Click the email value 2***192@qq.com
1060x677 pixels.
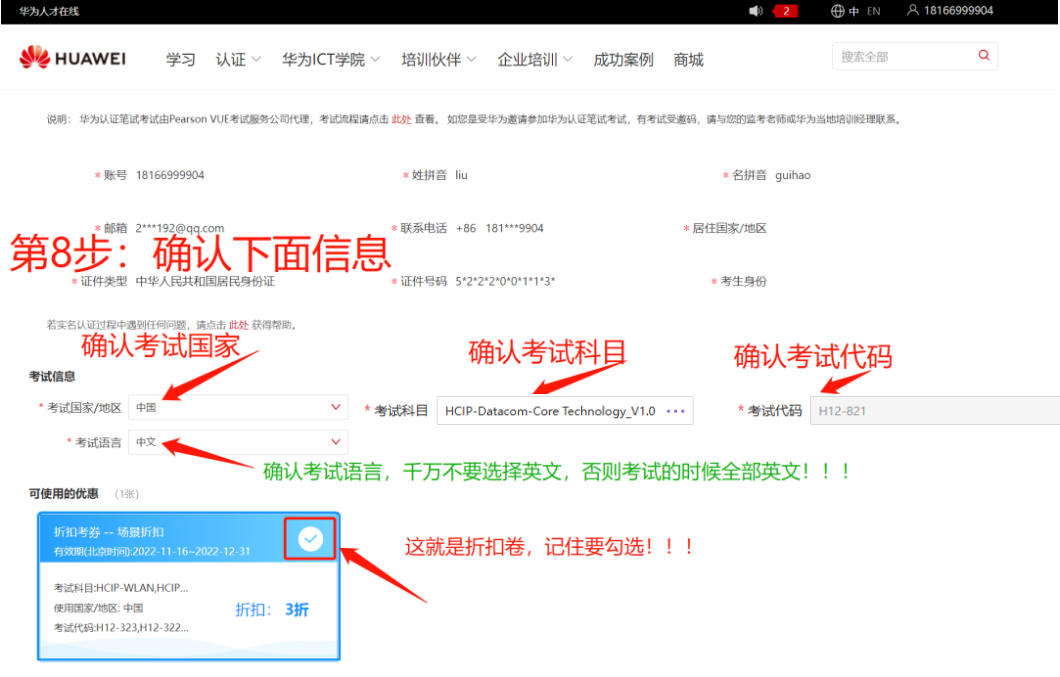(180, 228)
